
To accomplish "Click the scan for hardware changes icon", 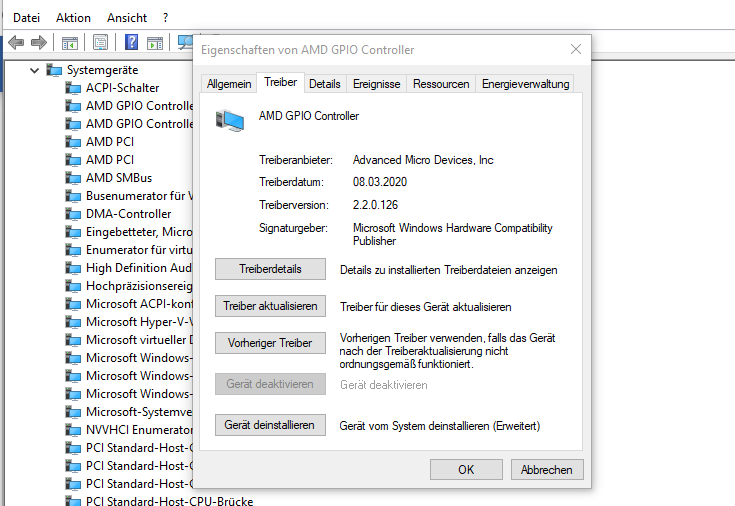I will [186, 42].
